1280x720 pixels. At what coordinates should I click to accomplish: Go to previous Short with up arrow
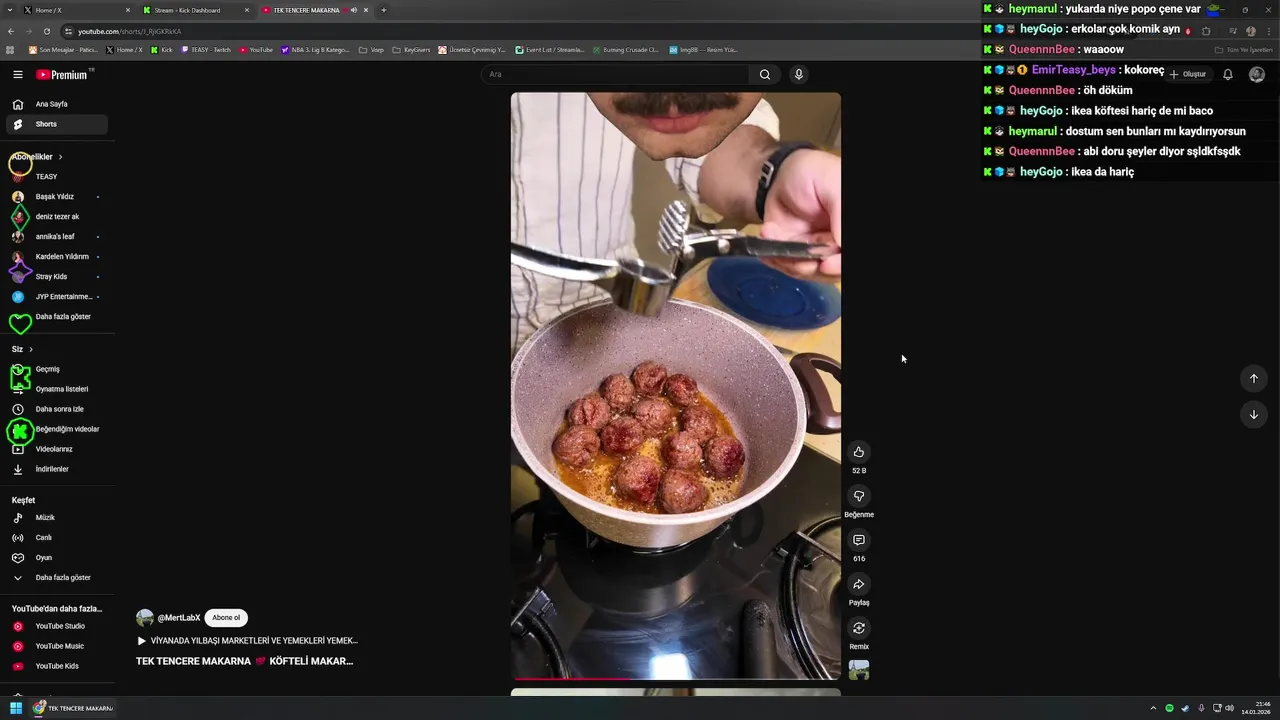[x=1253, y=378]
